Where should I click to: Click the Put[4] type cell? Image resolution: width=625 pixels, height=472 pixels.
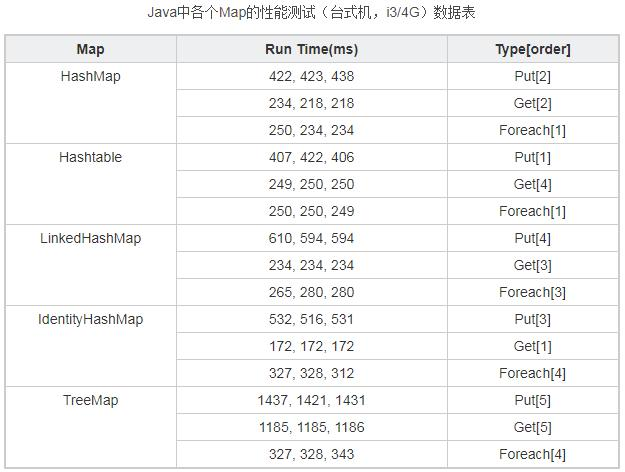(532, 238)
